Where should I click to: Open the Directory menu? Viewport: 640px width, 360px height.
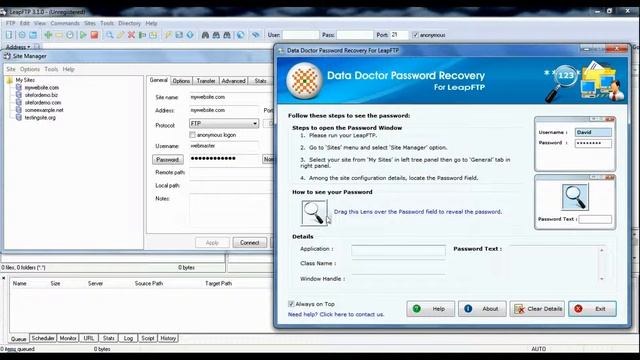129,23
